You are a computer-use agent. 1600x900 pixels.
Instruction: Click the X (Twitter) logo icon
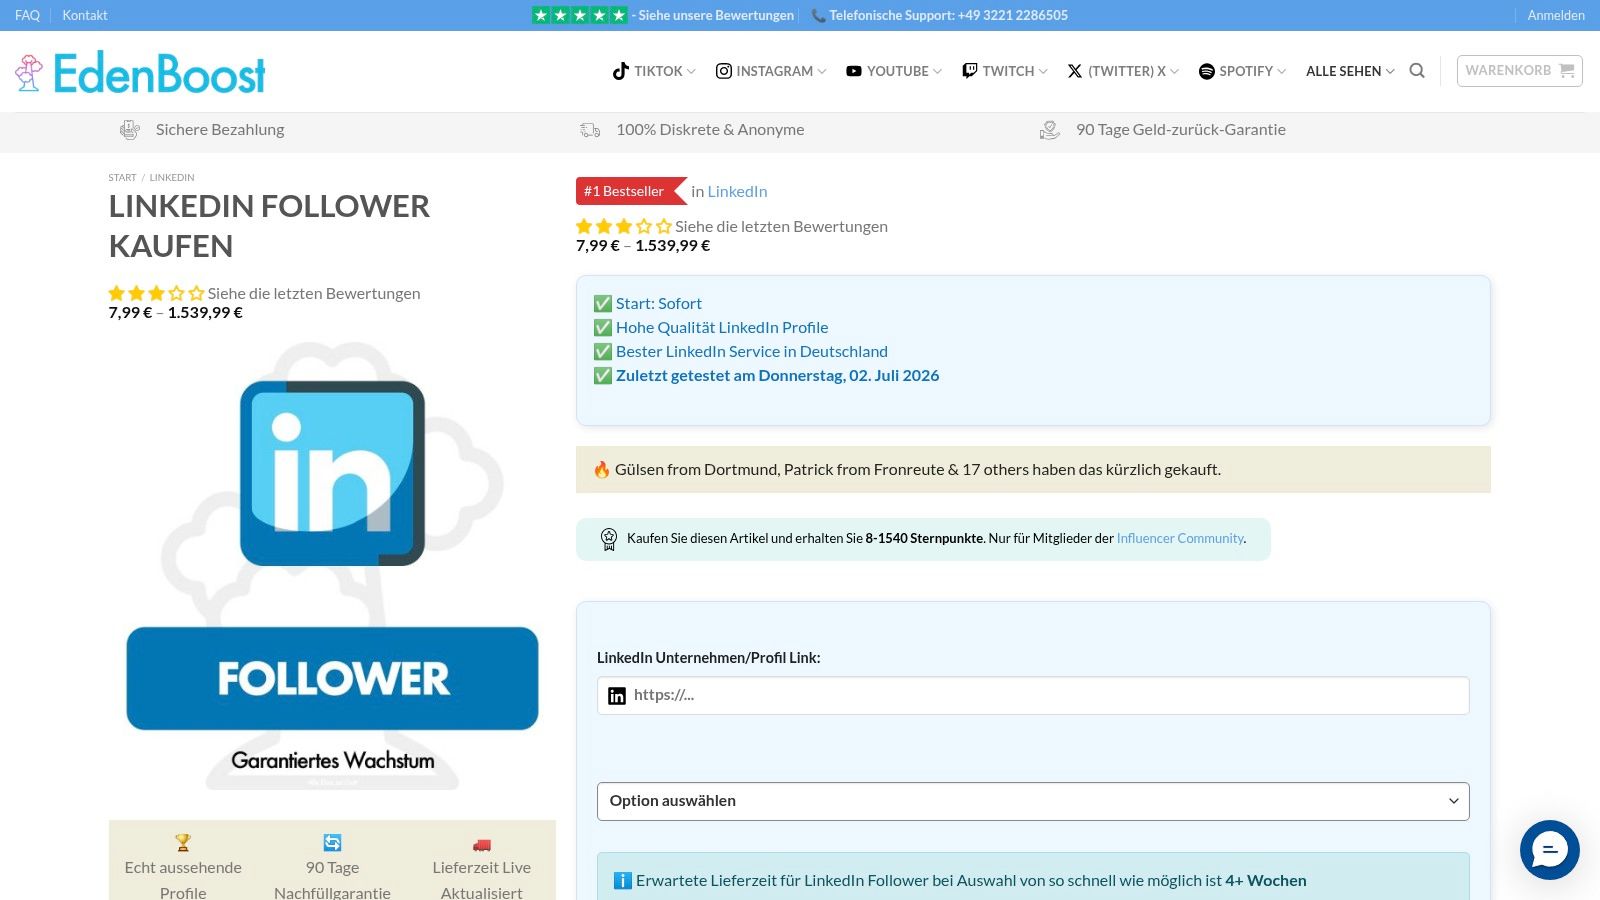pyautogui.click(x=1075, y=71)
